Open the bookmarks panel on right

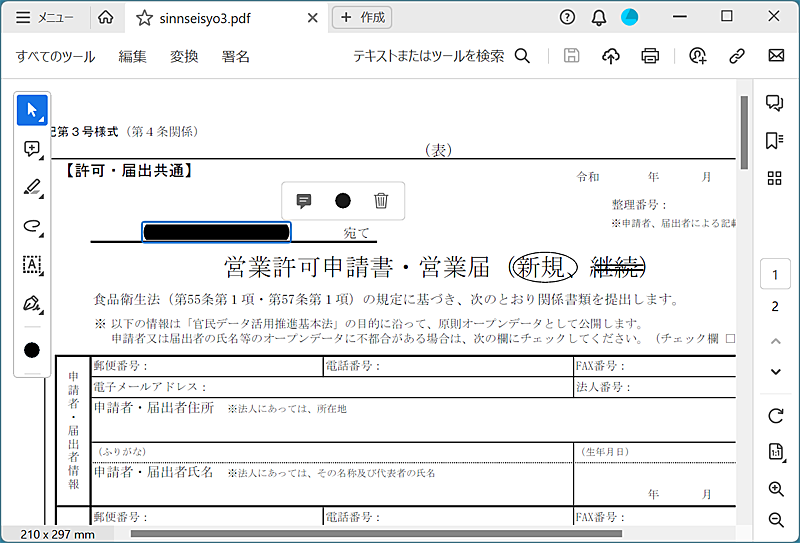tap(774, 140)
